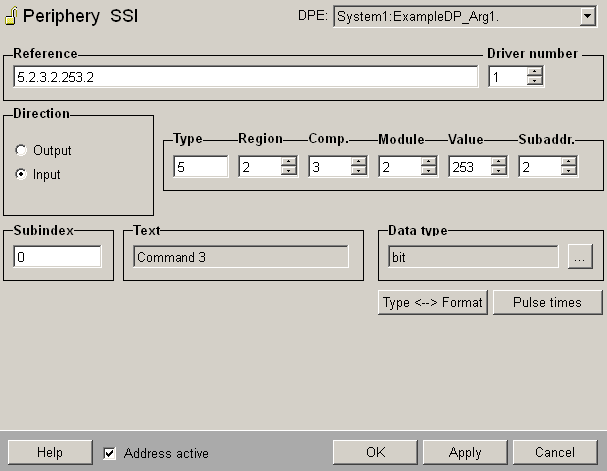Click the Type input field
Image resolution: width=607 pixels, height=471 pixels.
200,167
